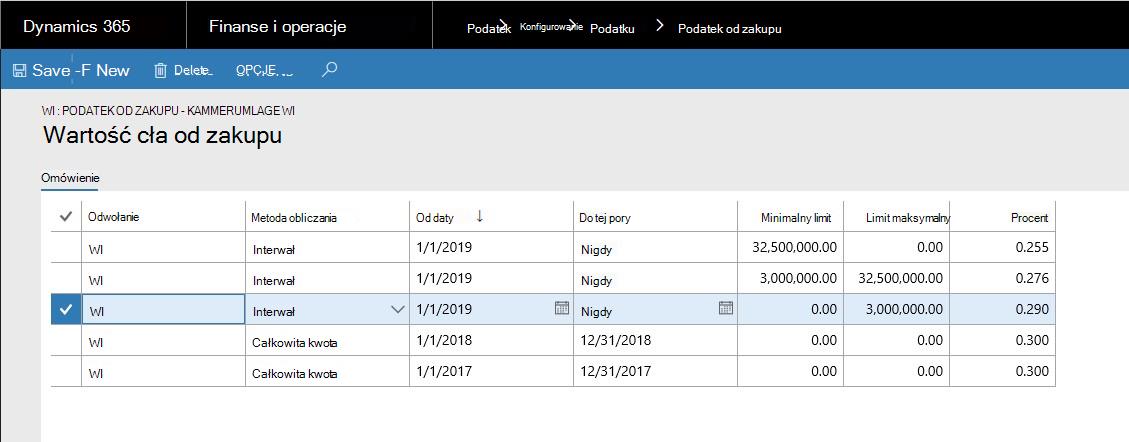
Task: Select row dated 1/1/2017
Action: coord(66,371)
